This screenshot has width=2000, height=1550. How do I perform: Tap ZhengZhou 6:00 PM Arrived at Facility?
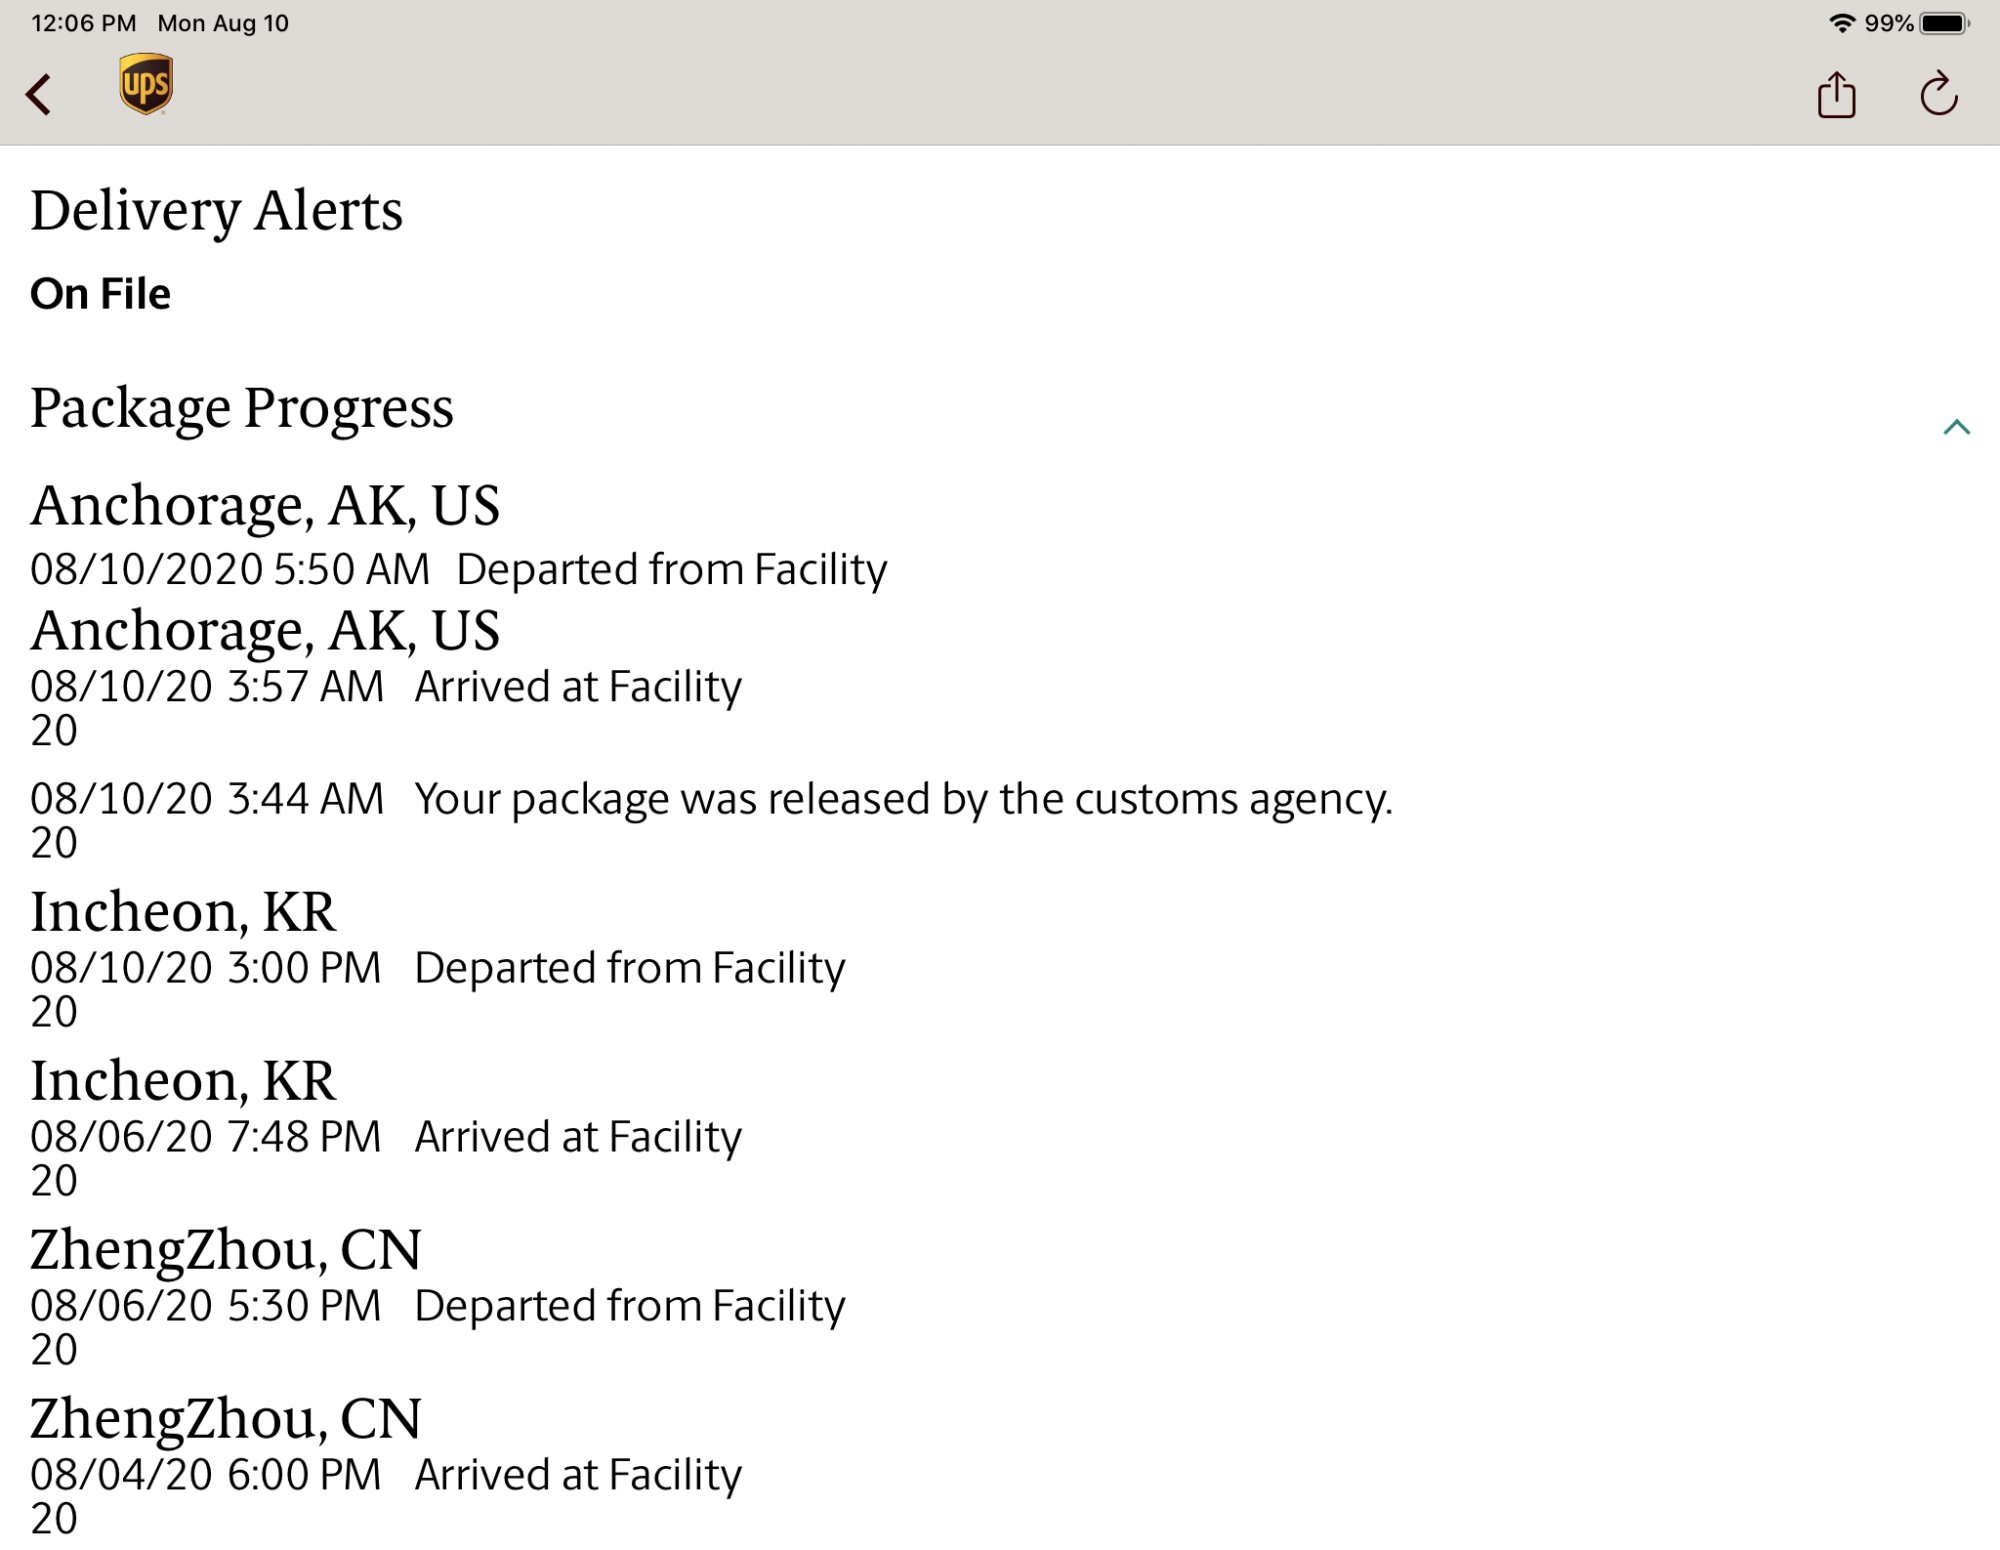click(x=578, y=1475)
